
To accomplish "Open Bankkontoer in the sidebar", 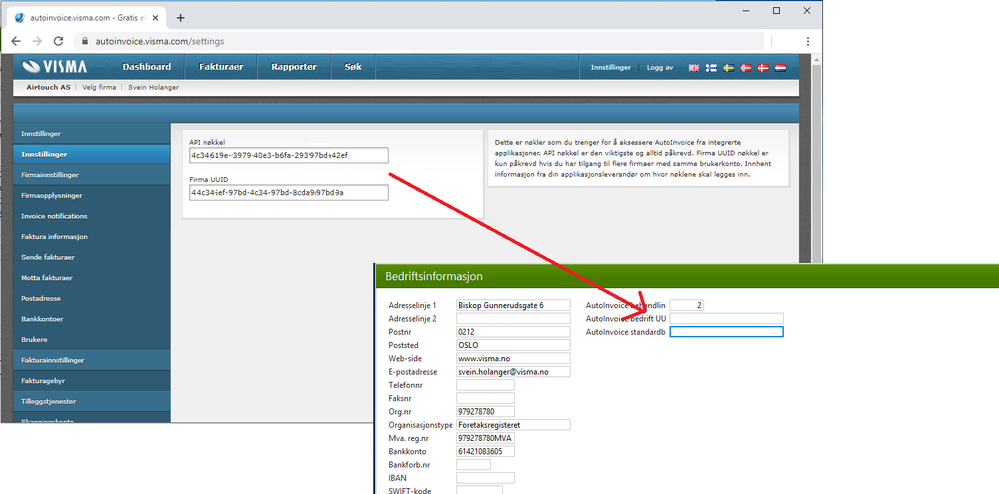I will click(x=92, y=319).
